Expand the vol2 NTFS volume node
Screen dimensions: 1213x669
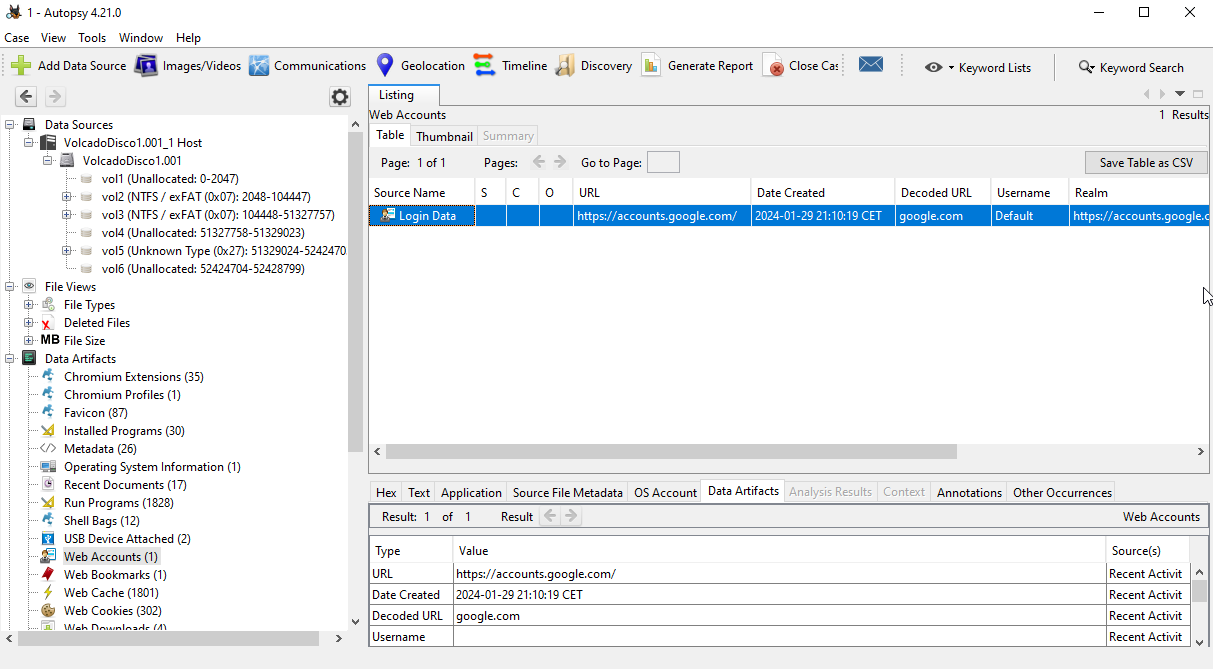67,197
